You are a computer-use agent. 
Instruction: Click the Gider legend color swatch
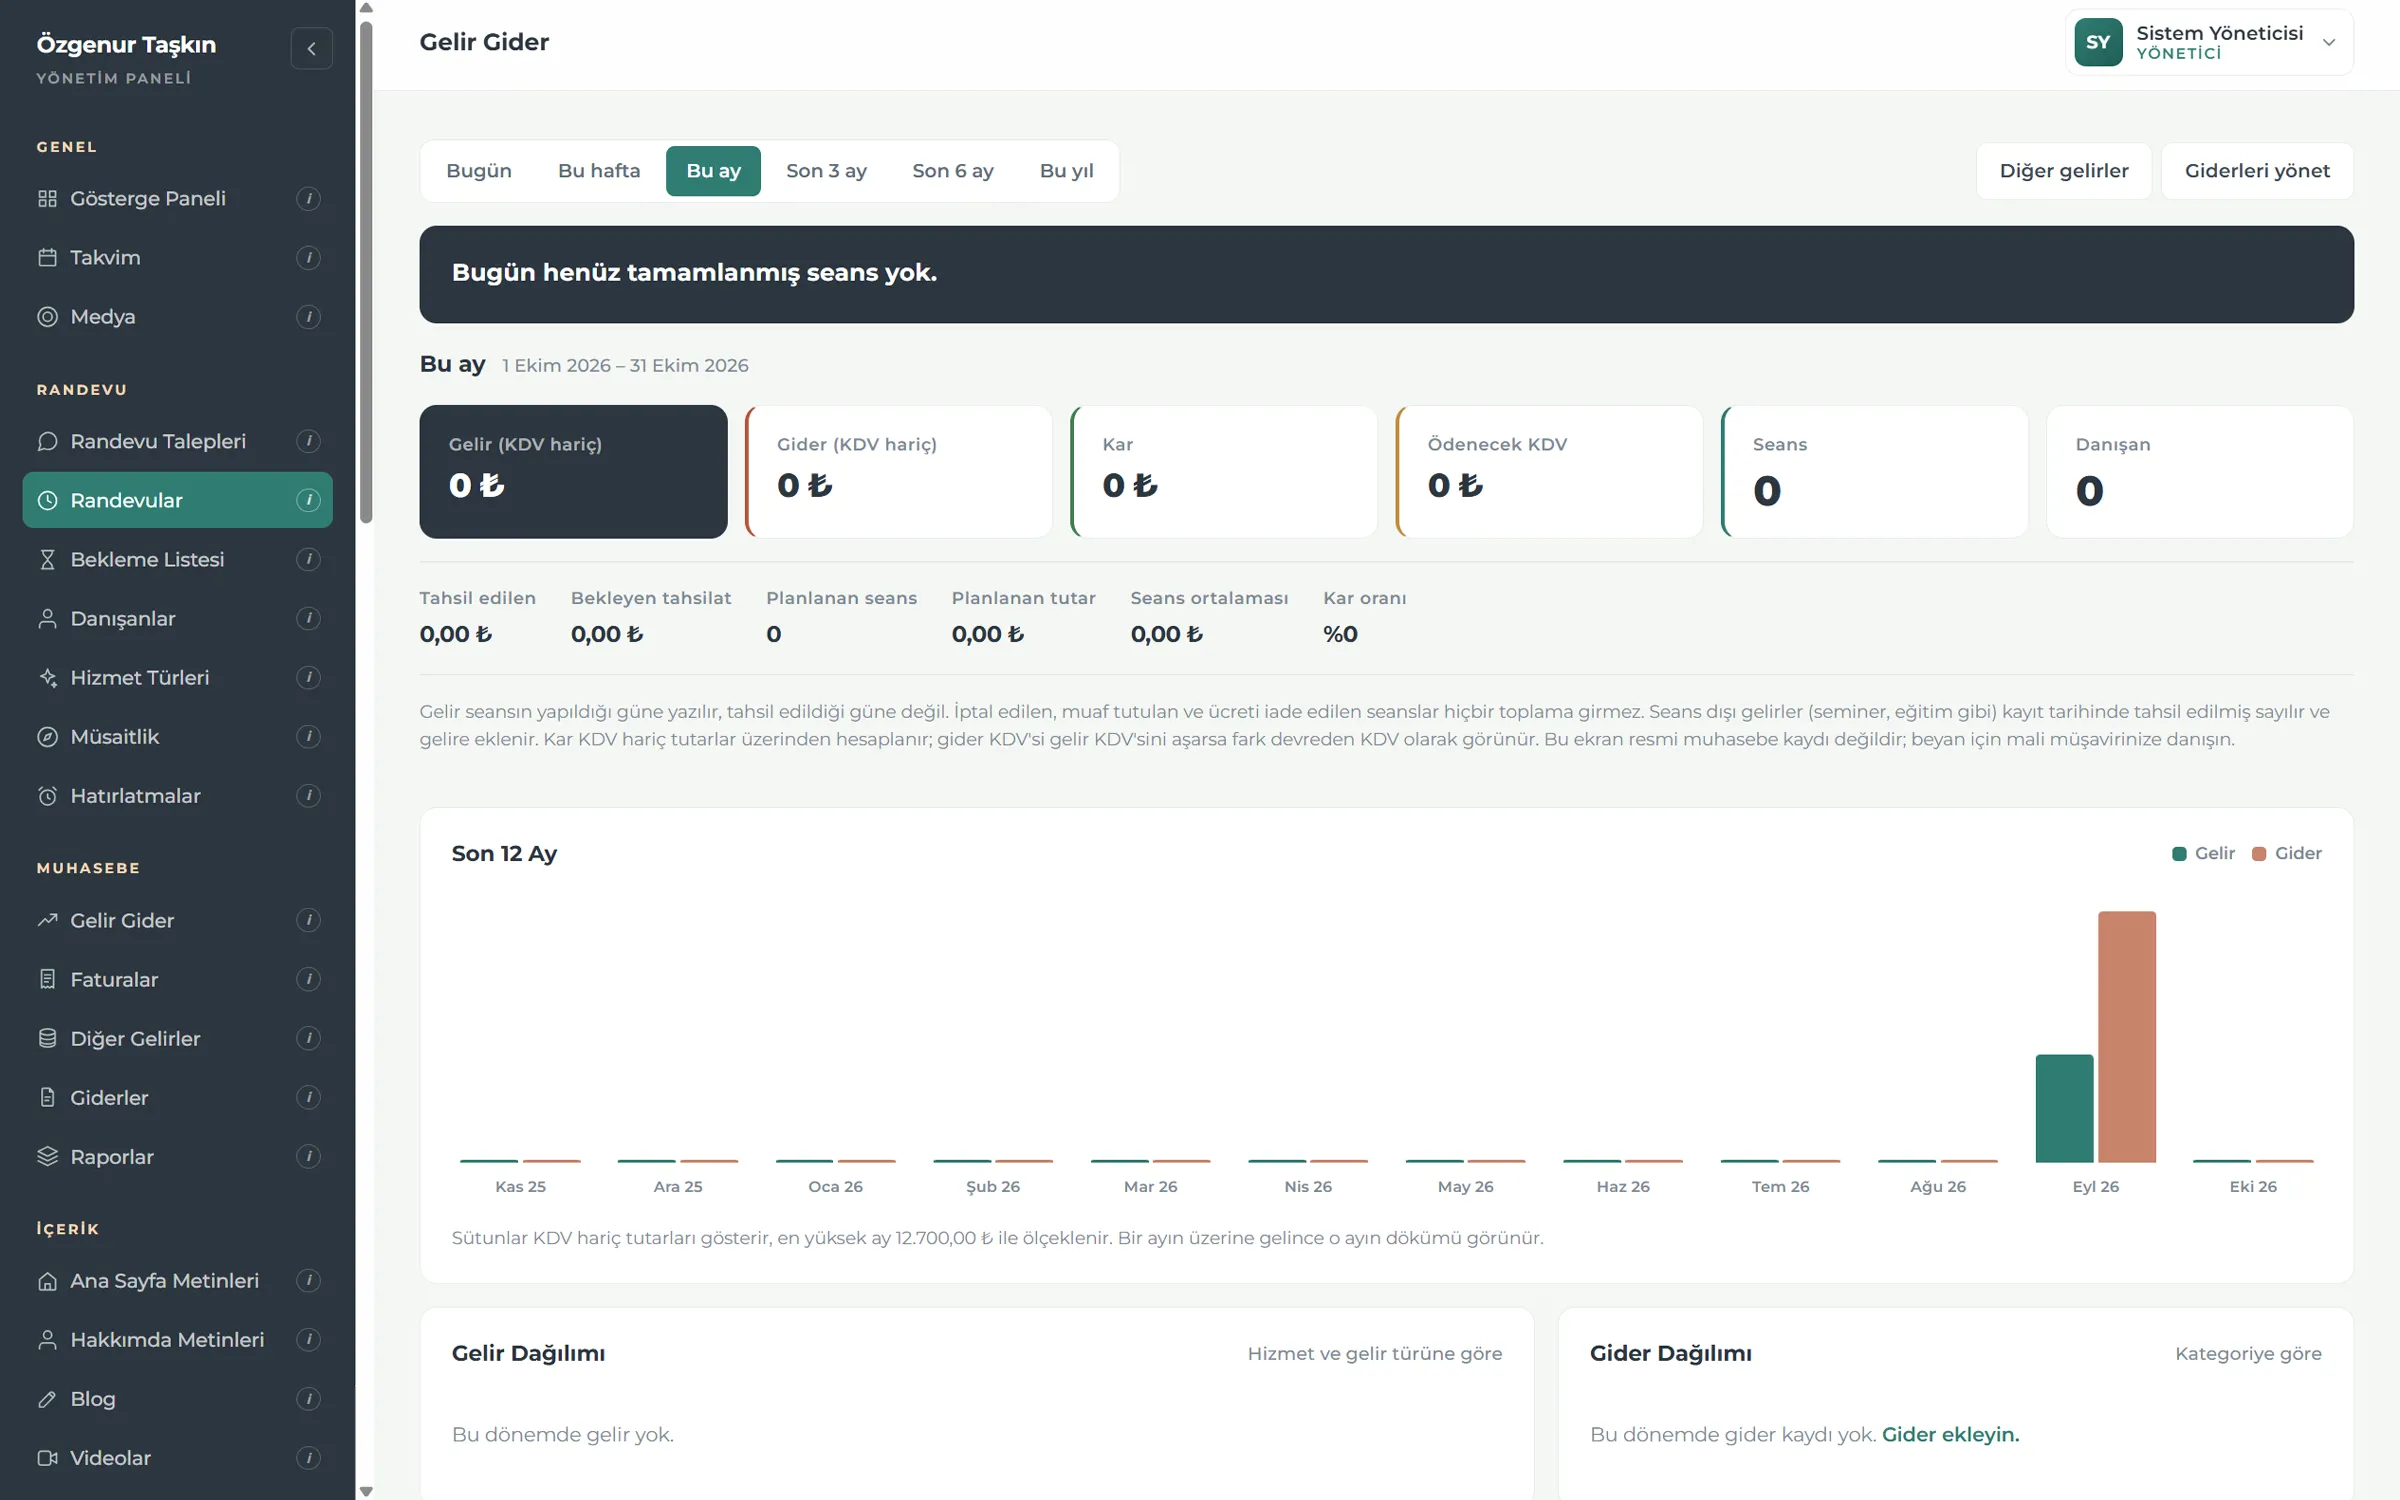2259,853
